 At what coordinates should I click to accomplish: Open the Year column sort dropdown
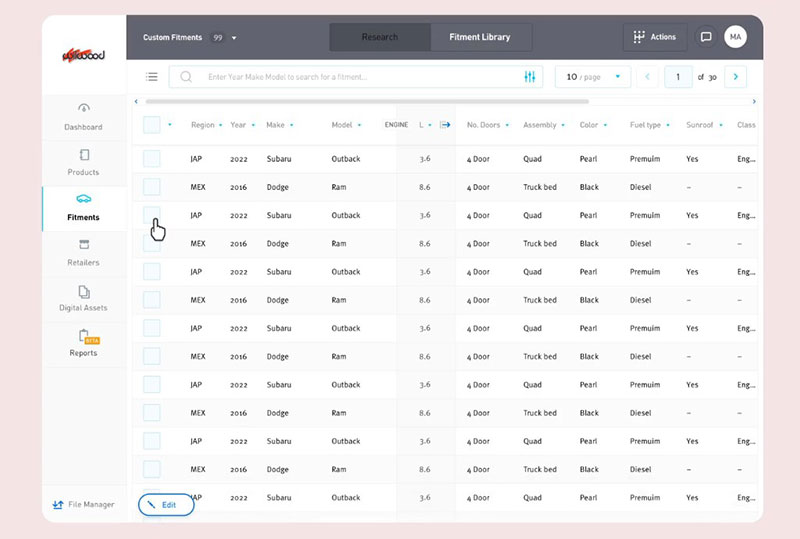tap(253, 125)
